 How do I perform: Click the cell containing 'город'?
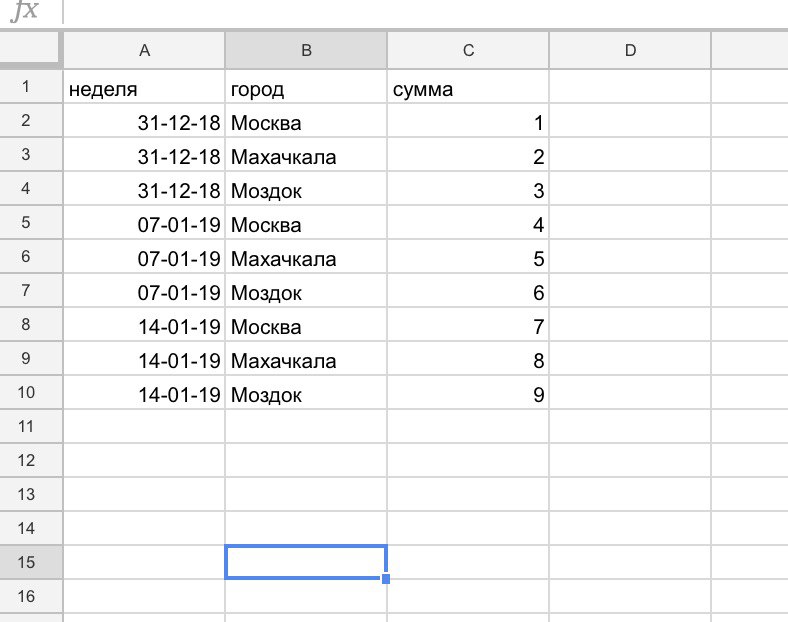coord(306,87)
